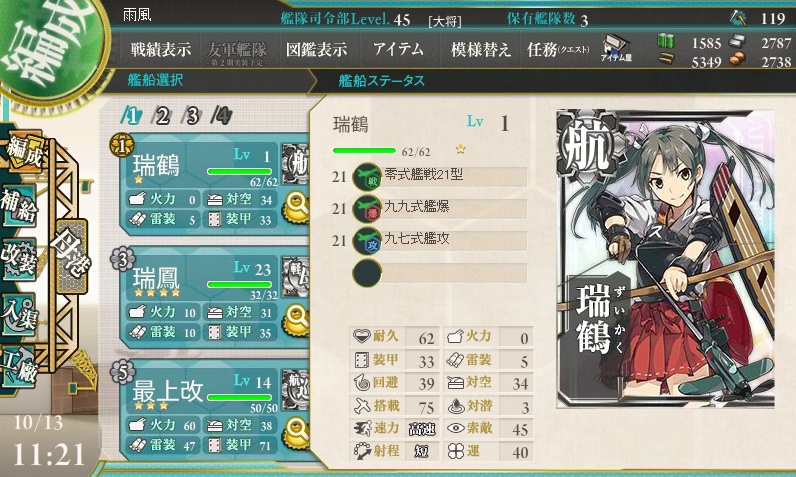Switch to fleet number 3 tab

tap(192, 116)
